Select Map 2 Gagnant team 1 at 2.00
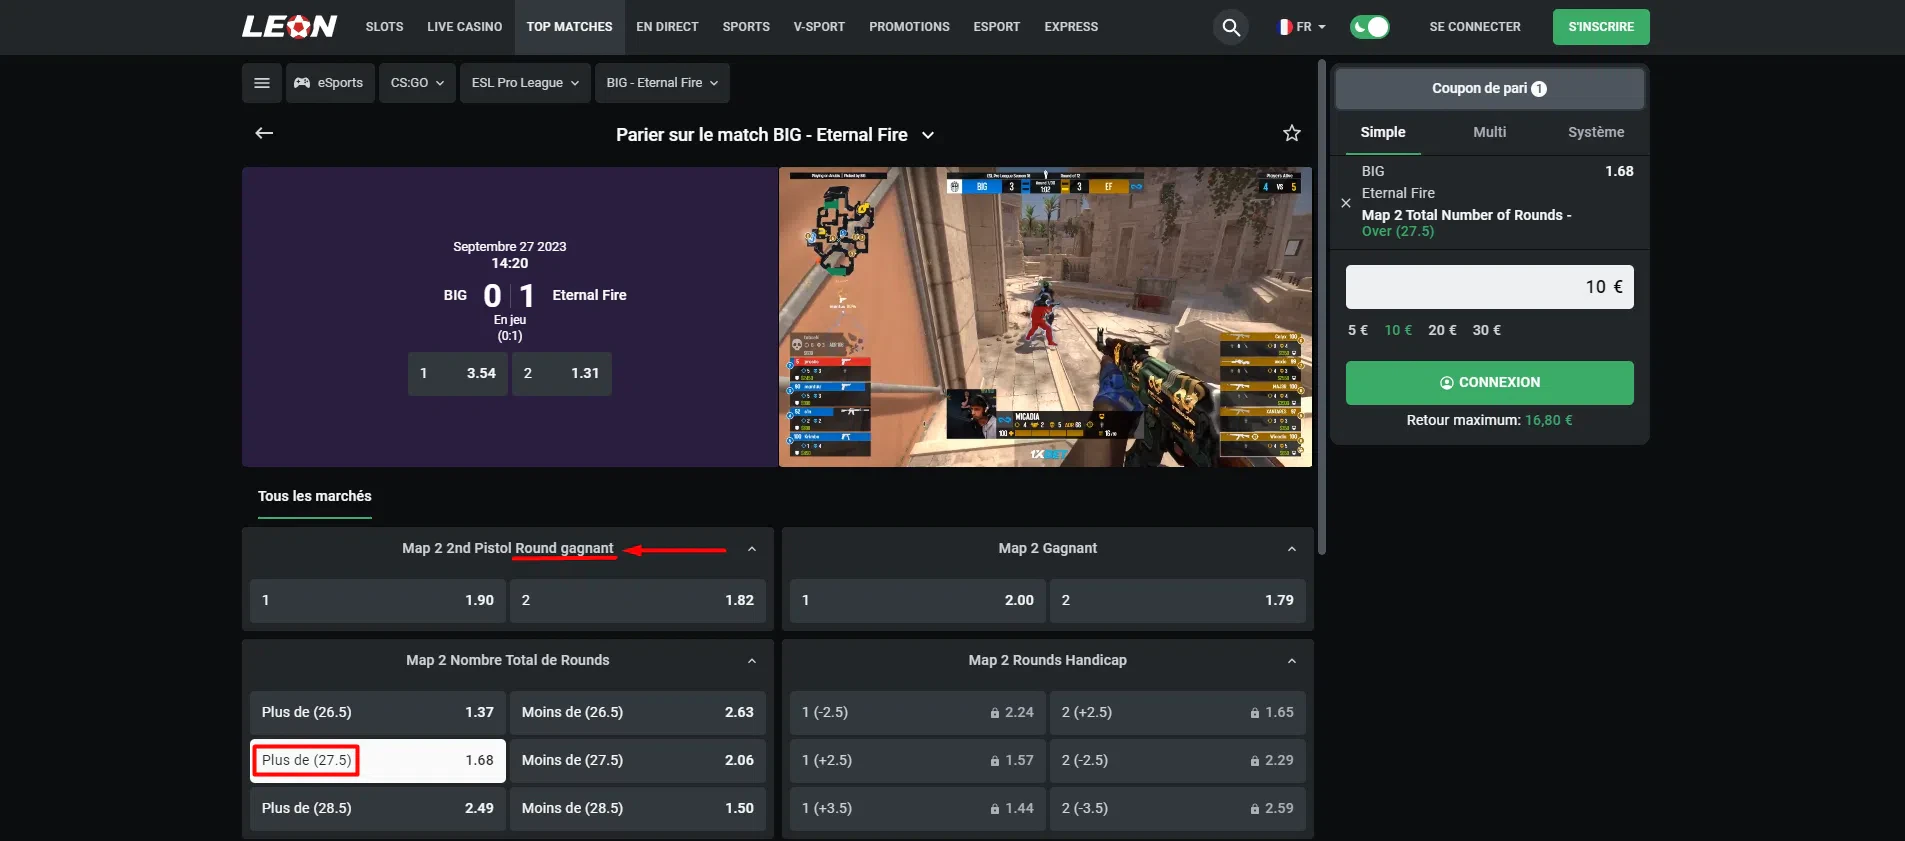This screenshot has height=841, width=1905. (918, 600)
